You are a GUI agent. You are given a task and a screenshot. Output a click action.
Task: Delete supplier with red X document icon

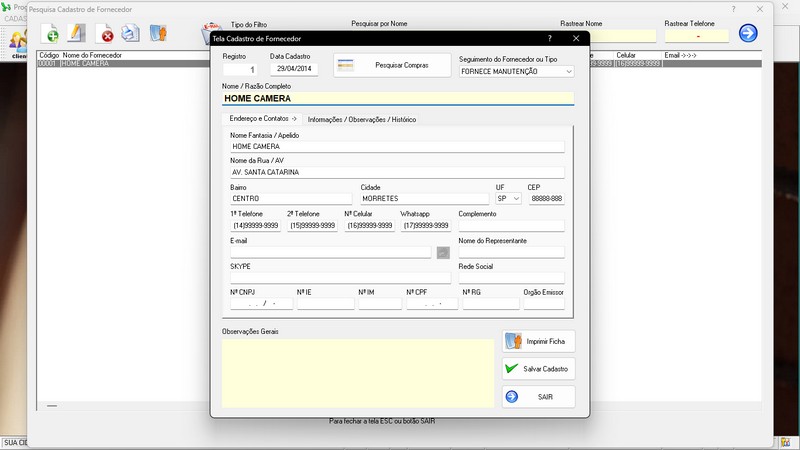pyautogui.click(x=105, y=34)
